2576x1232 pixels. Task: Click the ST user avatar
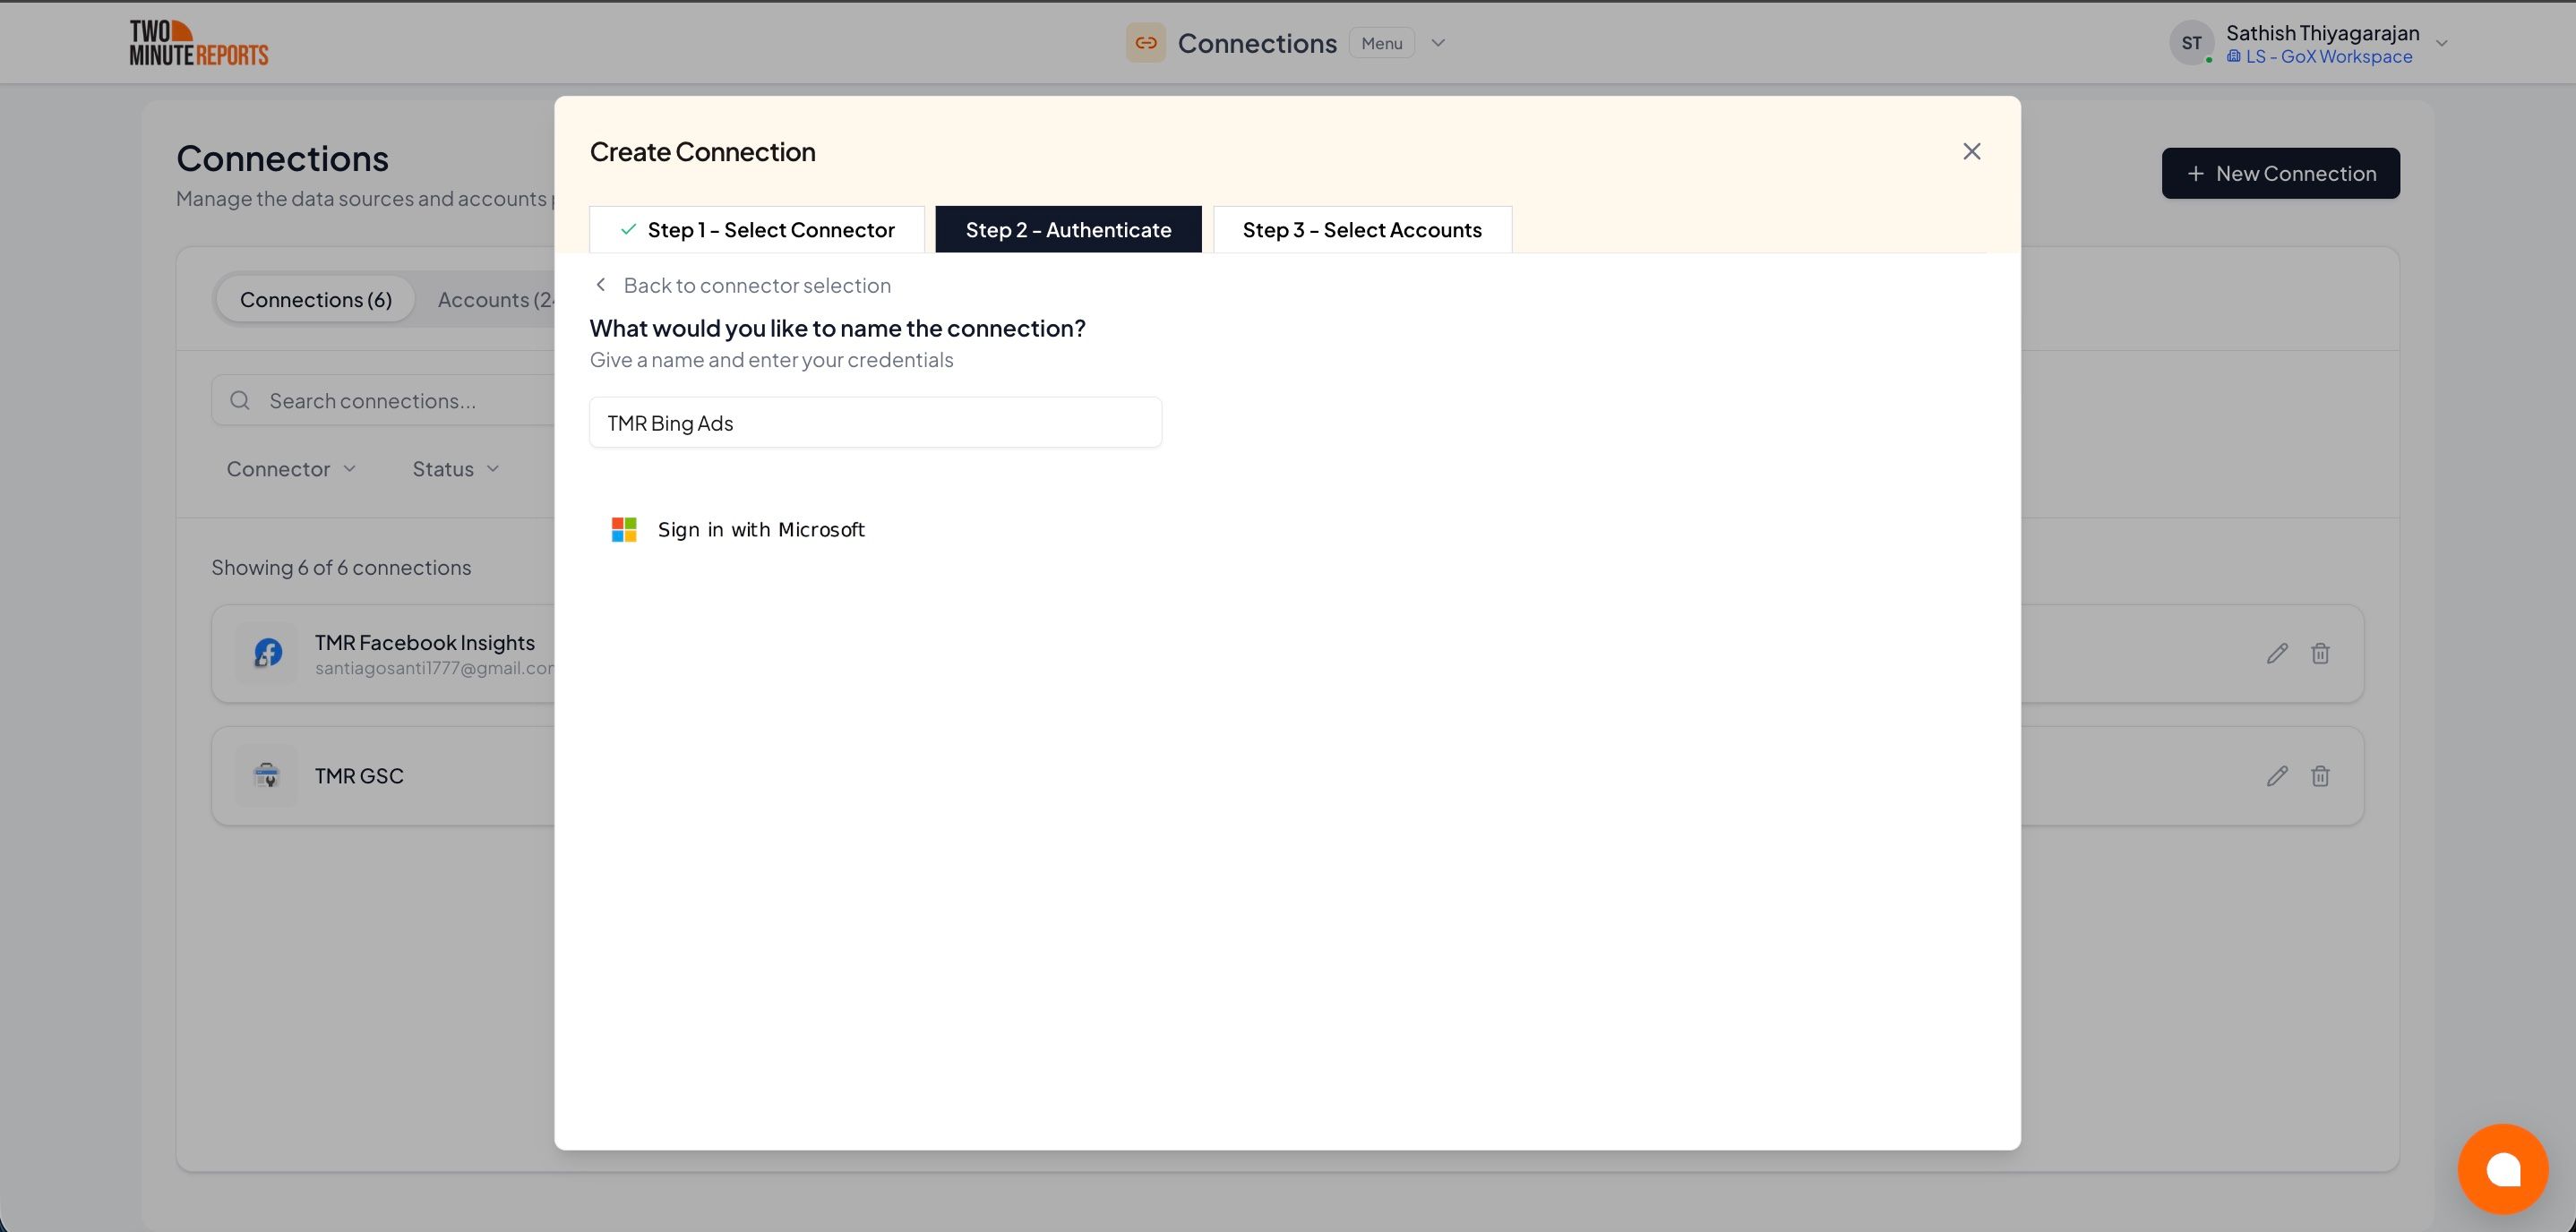(2191, 43)
